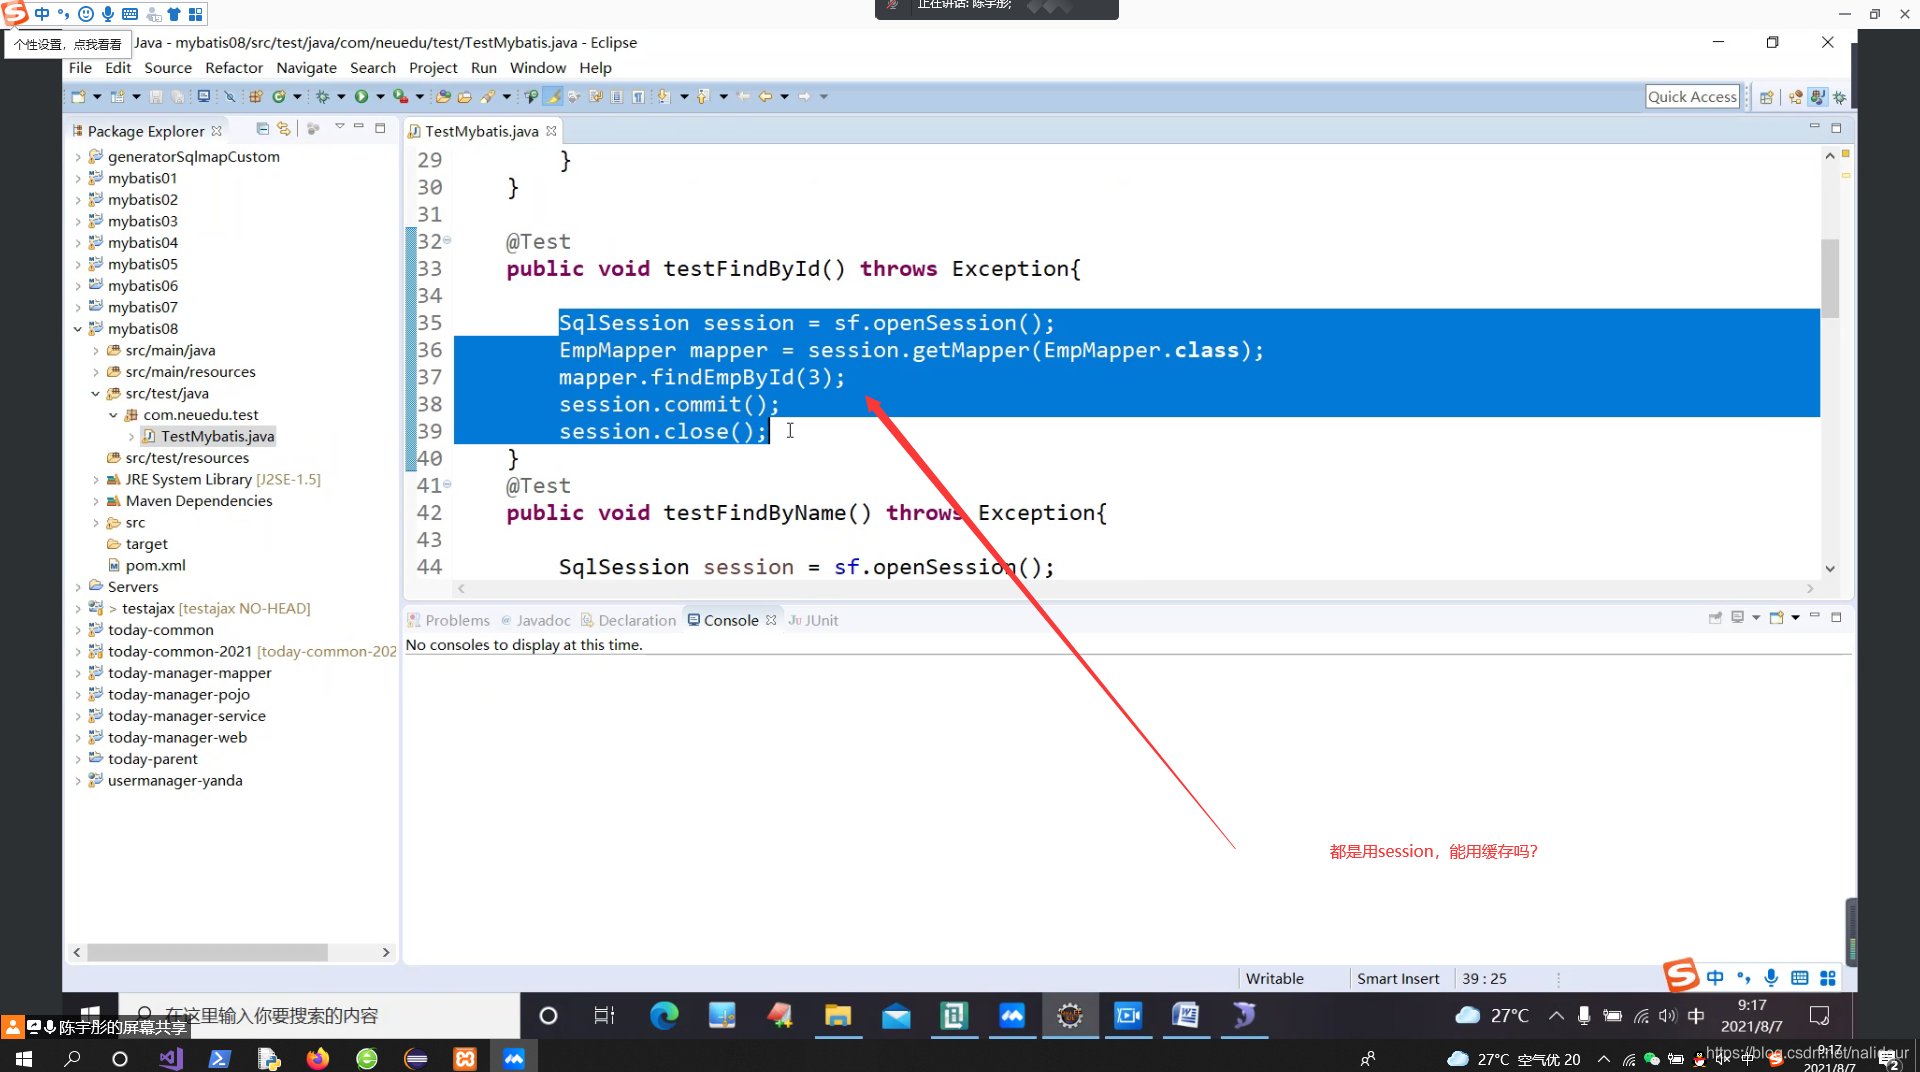Switch to the Java EE perspective icon
1920x1072 pixels.
point(1796,97)
